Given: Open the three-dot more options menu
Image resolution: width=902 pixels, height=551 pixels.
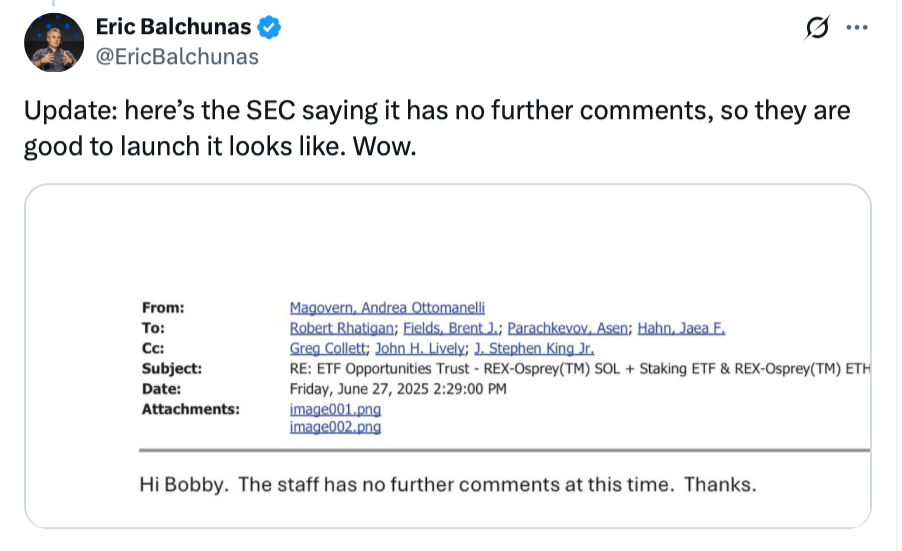Looking at the screenshot, I should (x=857, y=28).
